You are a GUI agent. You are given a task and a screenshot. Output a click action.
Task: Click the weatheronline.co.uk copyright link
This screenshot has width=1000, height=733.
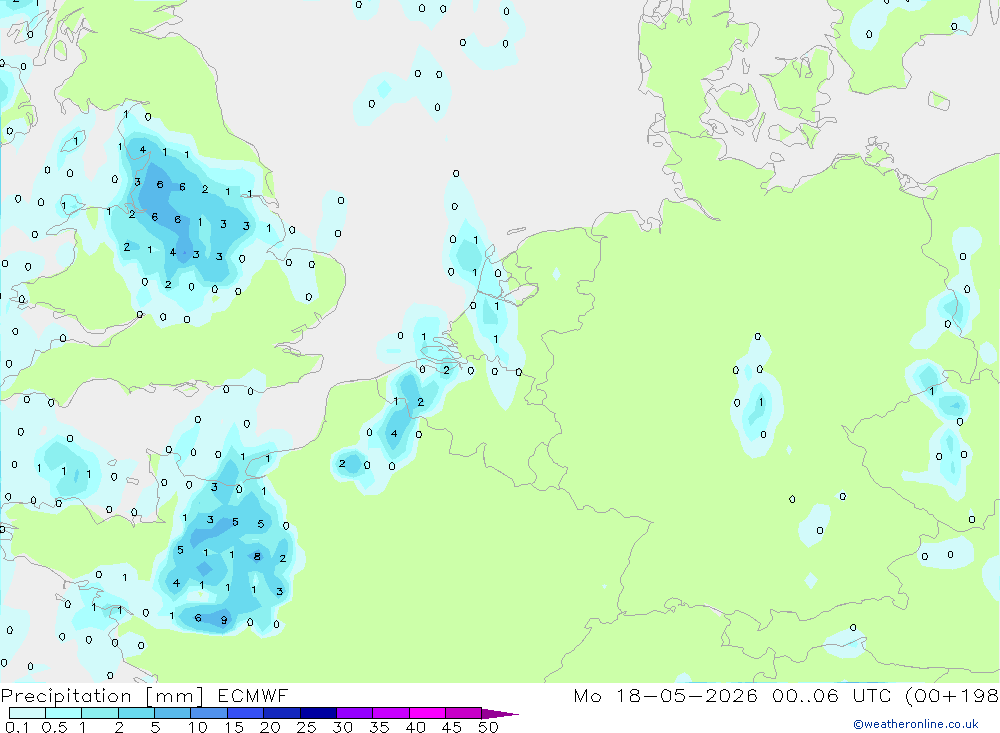pyautogui.click(x=916, y=724)
